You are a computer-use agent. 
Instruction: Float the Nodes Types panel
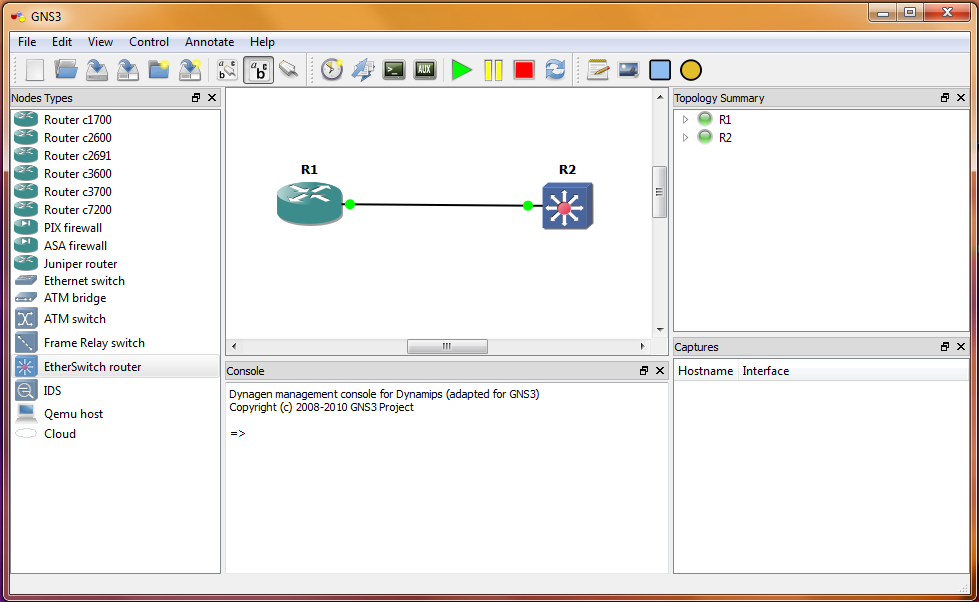pyautogui.click(x=196, y=98)
